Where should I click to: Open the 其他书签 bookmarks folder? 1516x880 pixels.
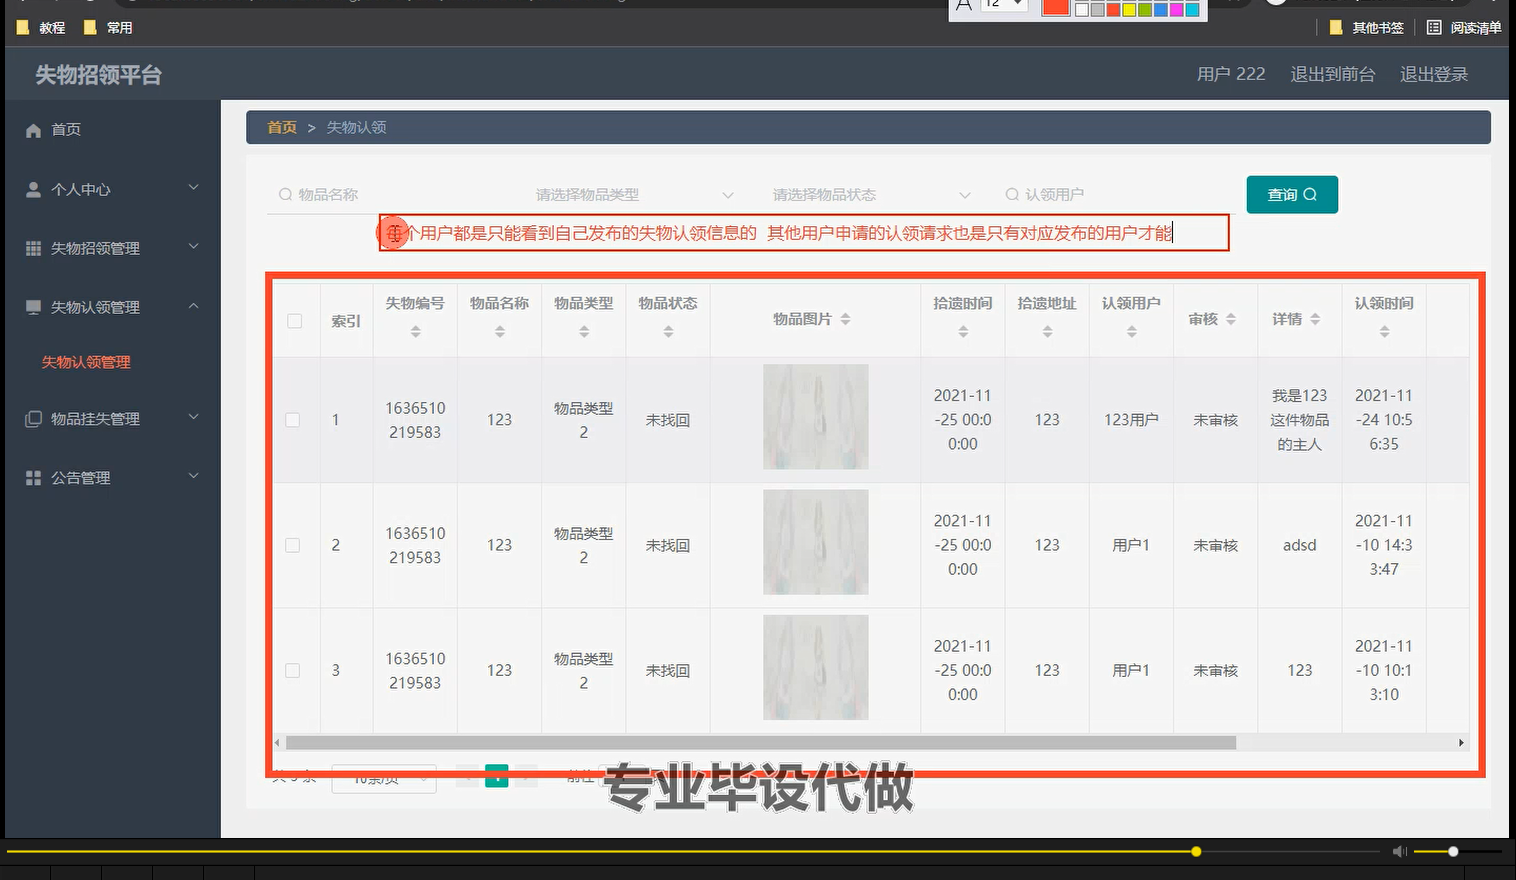[1366, 28]
